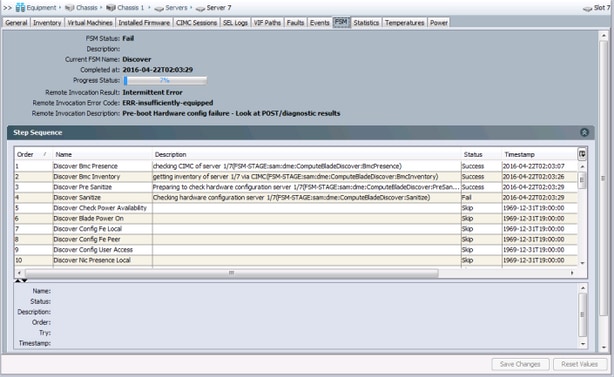Select the Discover Pre Sanitize row
Image resolution: width=614 pixels, height=377 pixels.
click(x=296, y=187)
